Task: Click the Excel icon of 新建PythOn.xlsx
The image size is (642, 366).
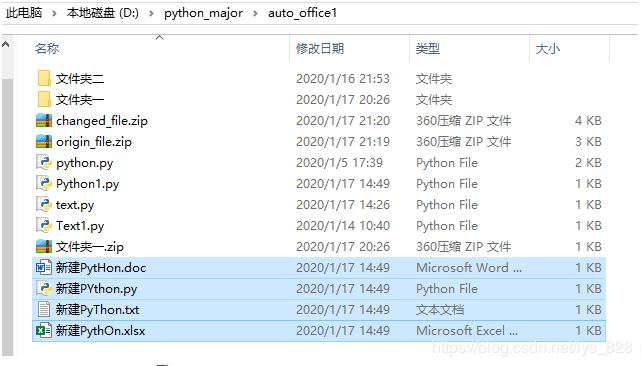Action: click(44, 331)
